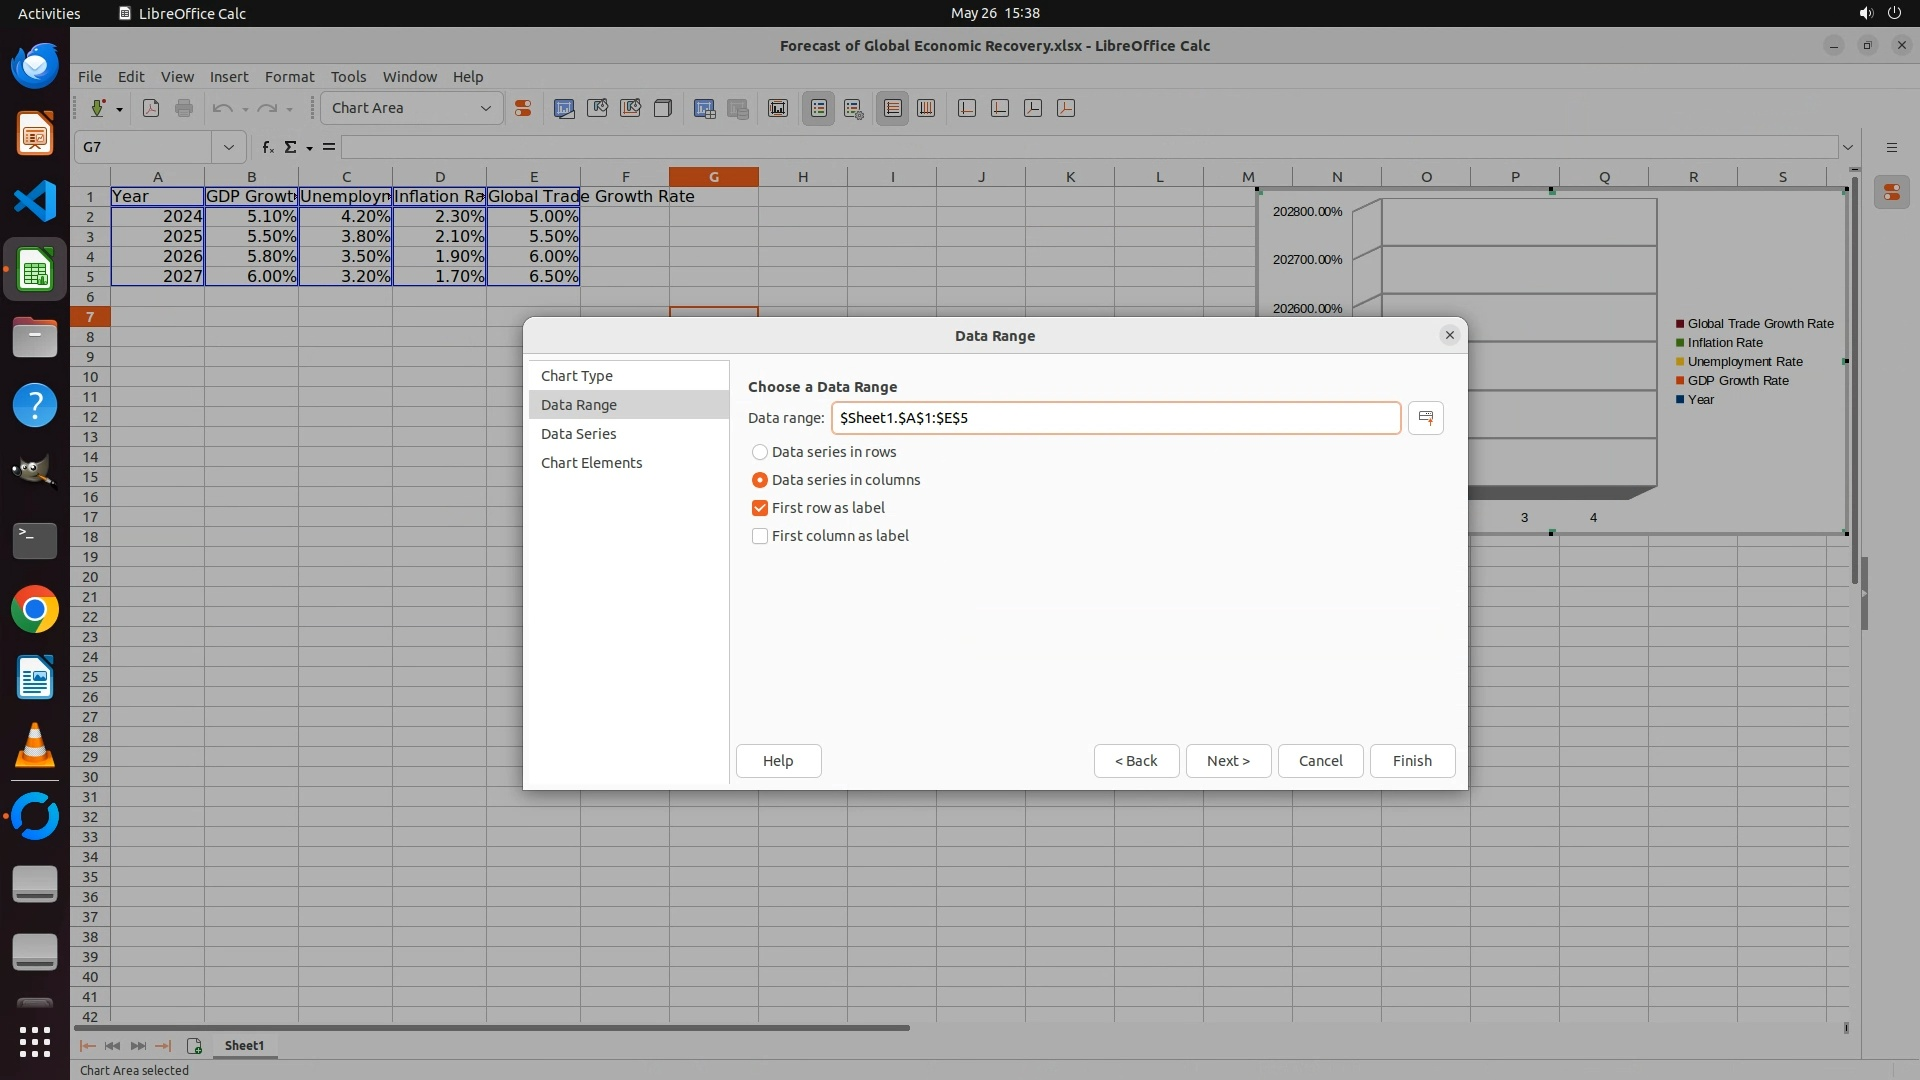1920x1080 pixels.
Task: Toggle Vertical Grids toolbar icon
Action: tap(926, 108)
